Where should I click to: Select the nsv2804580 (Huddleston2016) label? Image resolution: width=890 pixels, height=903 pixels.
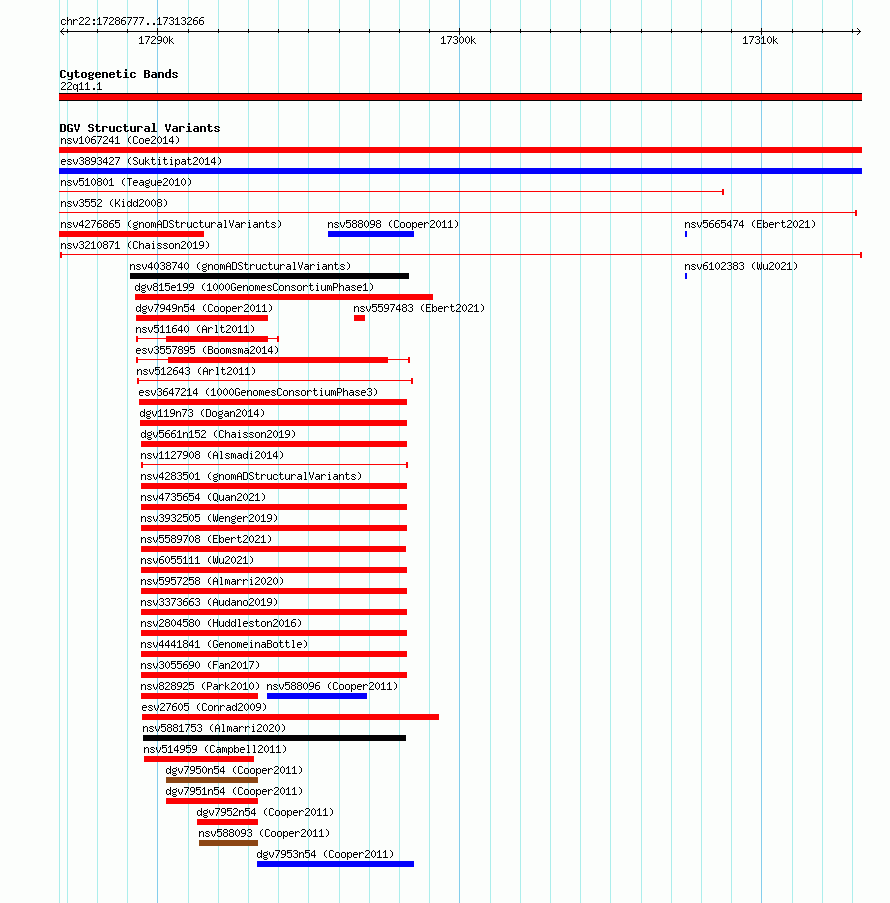click(x=221, y=623)
